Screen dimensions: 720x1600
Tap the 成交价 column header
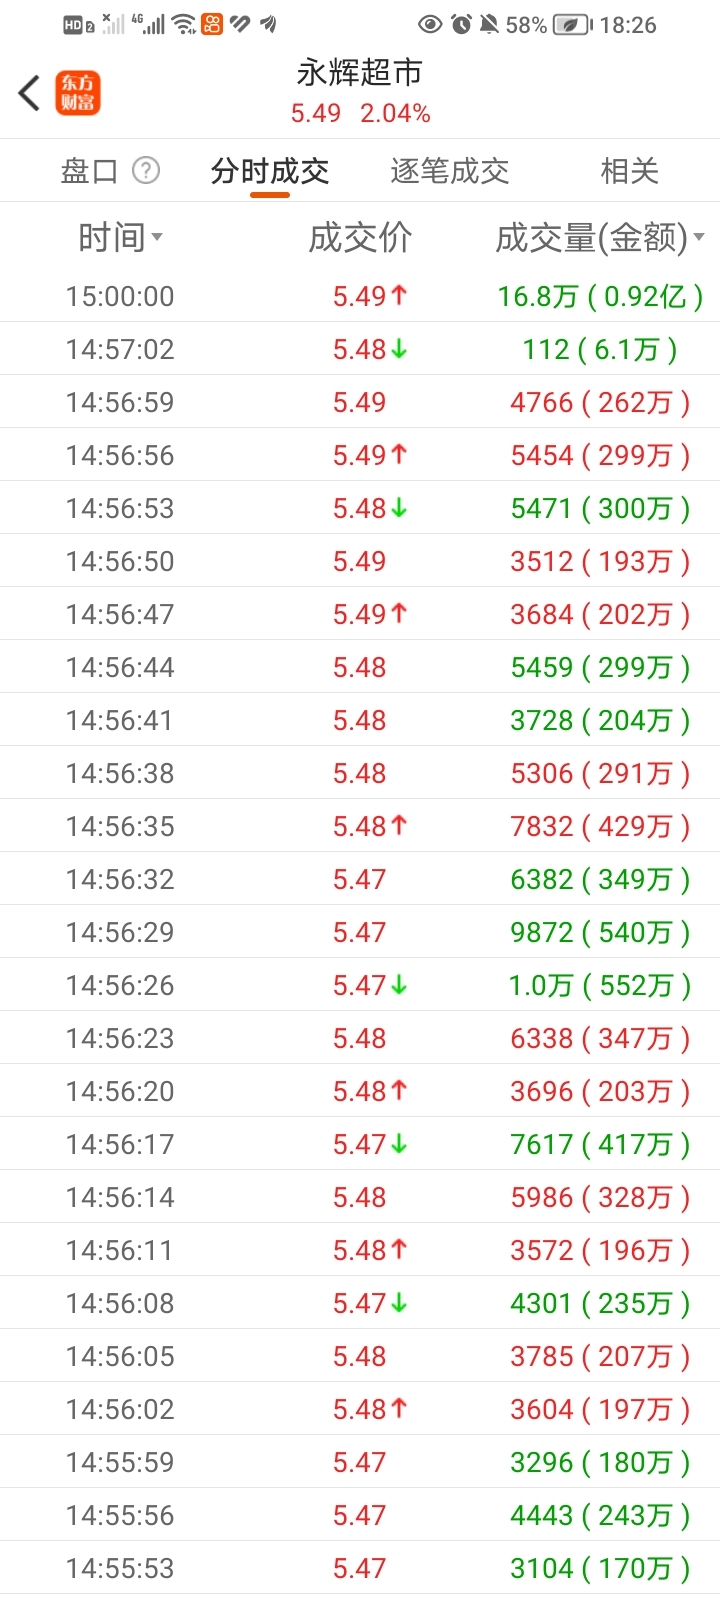click(x=360, y=238)
